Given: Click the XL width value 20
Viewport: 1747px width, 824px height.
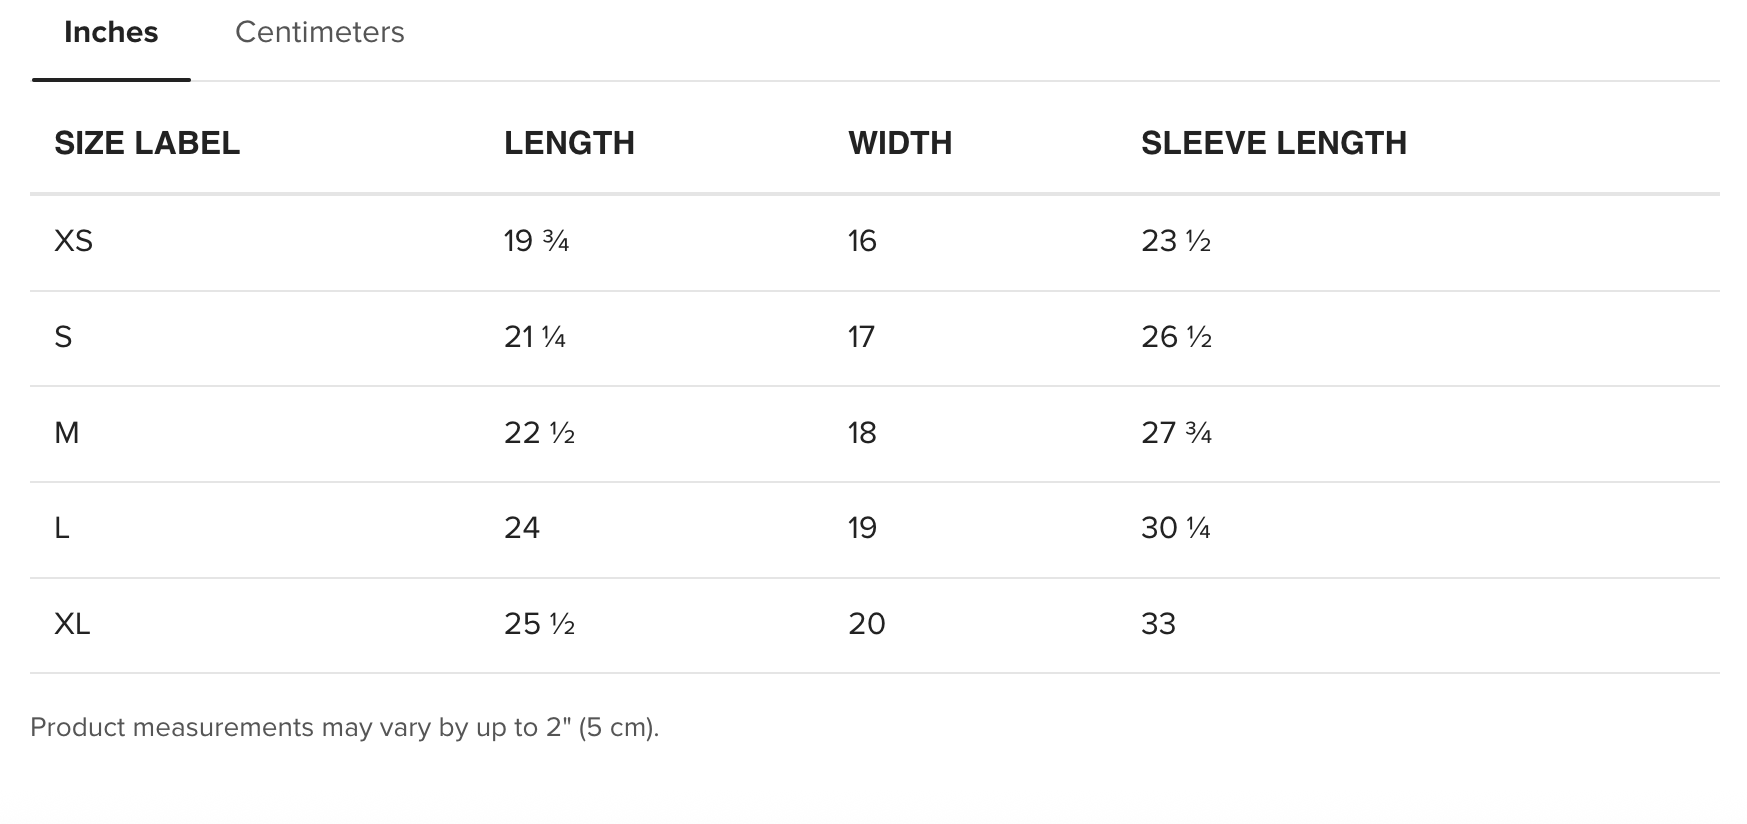Looking at the screenshot, I should click(x=866, y=624).
